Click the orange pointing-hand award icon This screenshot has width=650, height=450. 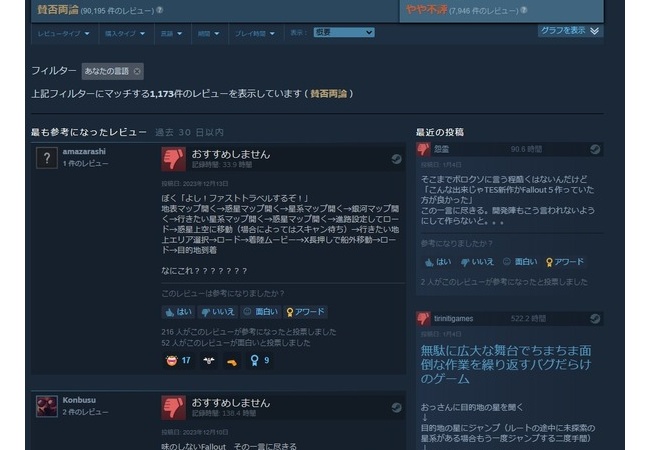point(232,361)
